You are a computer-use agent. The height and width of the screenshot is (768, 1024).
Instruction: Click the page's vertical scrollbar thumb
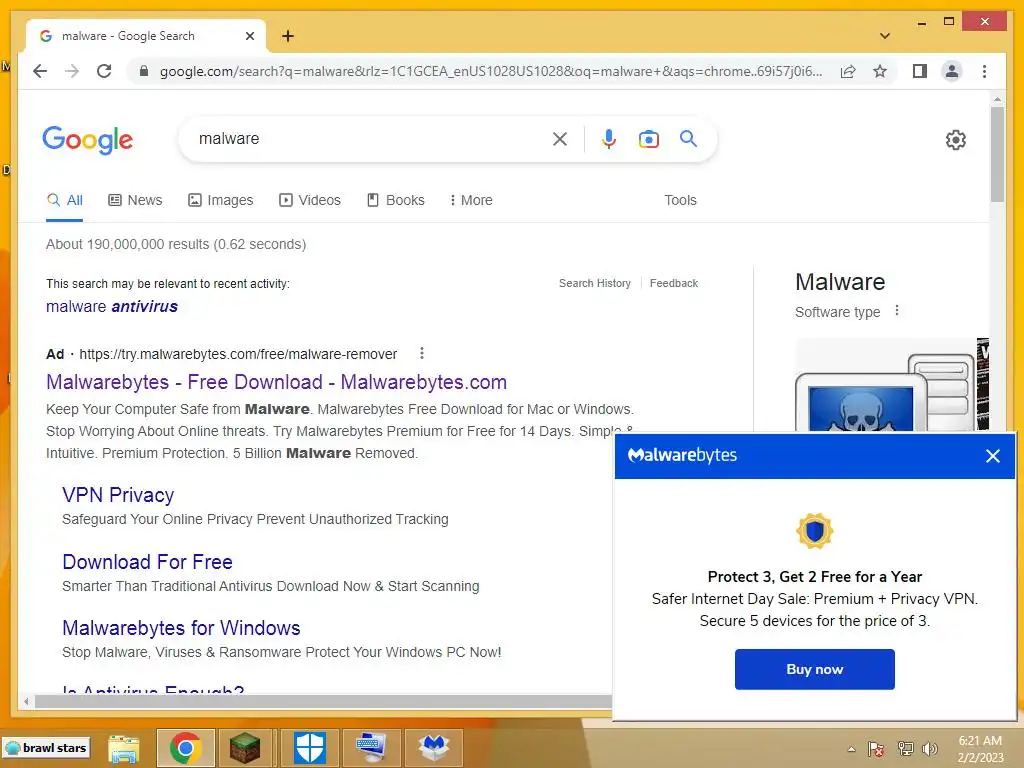(x=997, y=154)
